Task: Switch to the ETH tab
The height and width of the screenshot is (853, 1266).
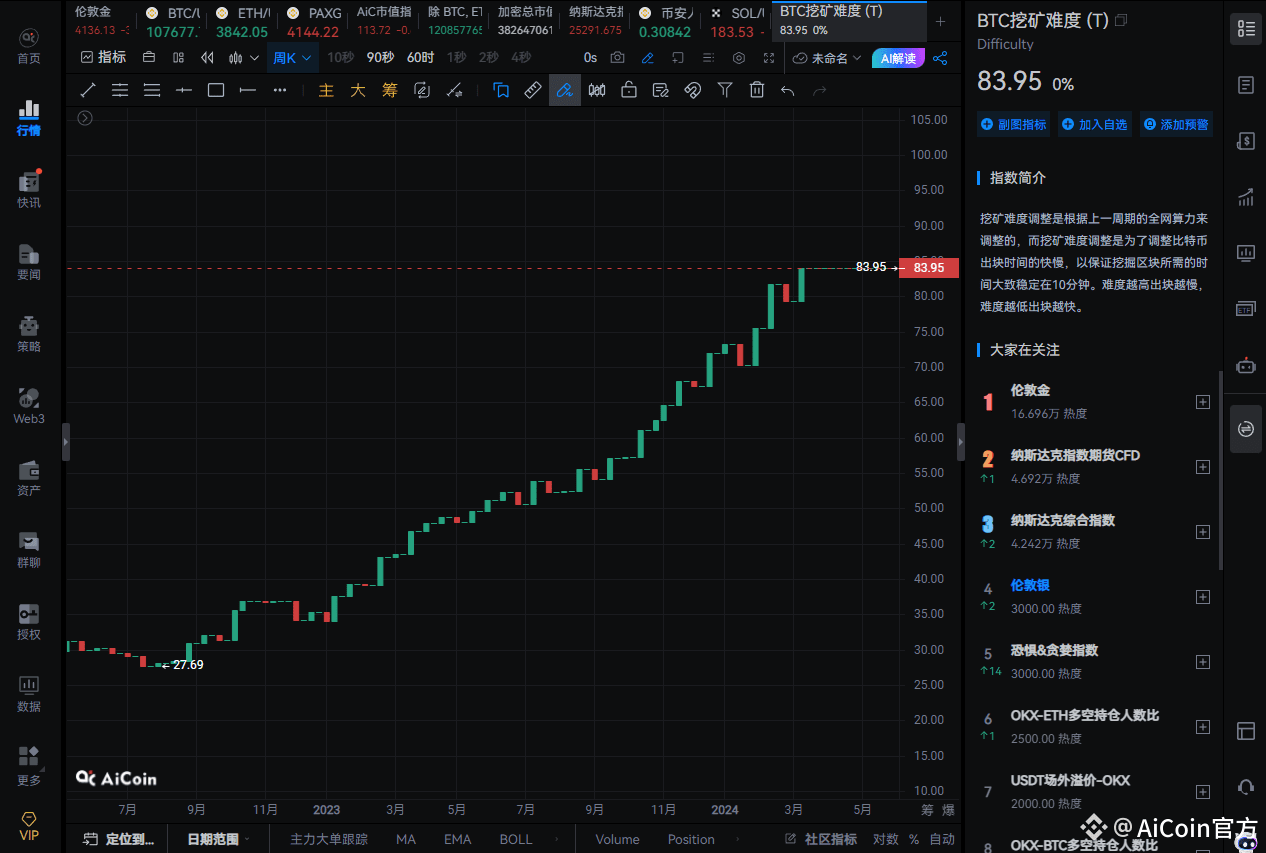Action: pyautogui.click(x=243, y=20)
